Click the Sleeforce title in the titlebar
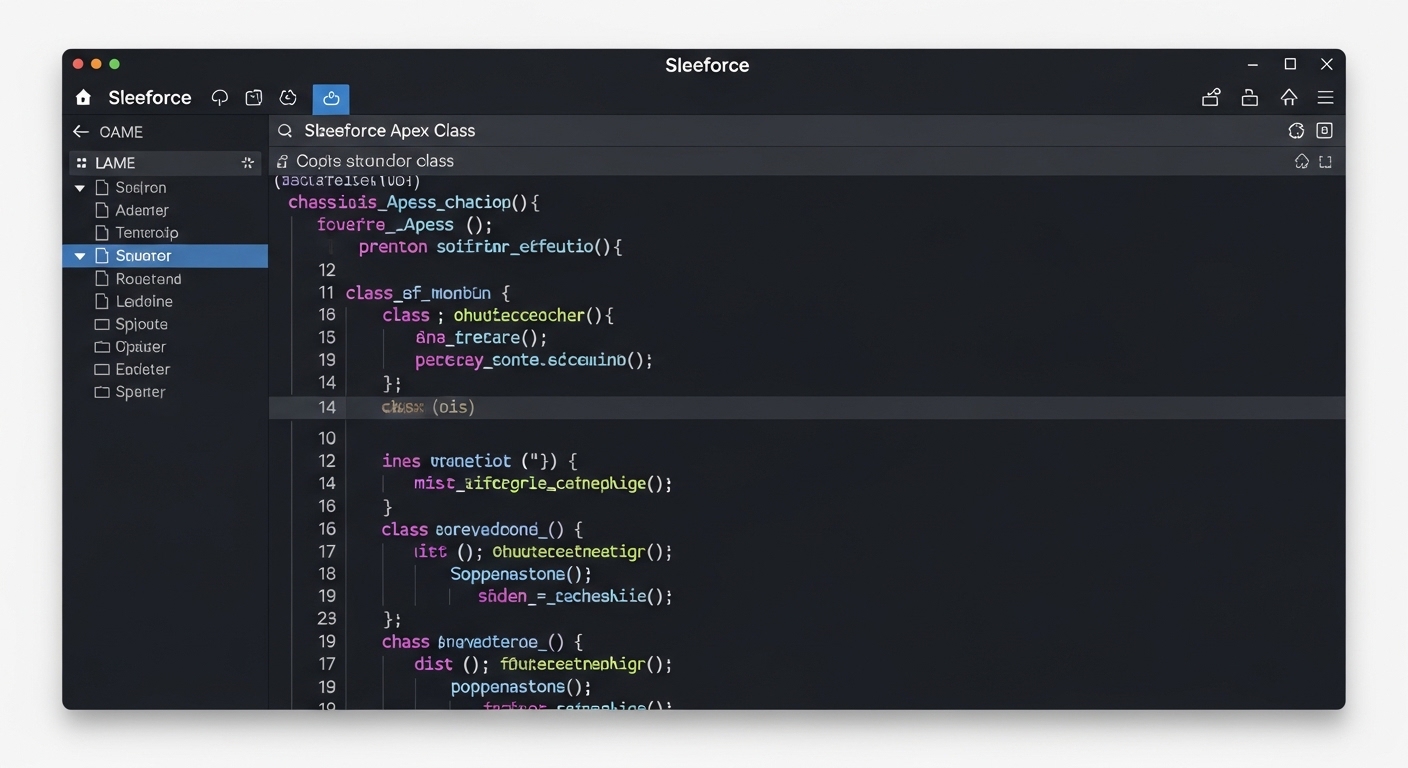Screen dimensions: 1408x768 (707, 65)
